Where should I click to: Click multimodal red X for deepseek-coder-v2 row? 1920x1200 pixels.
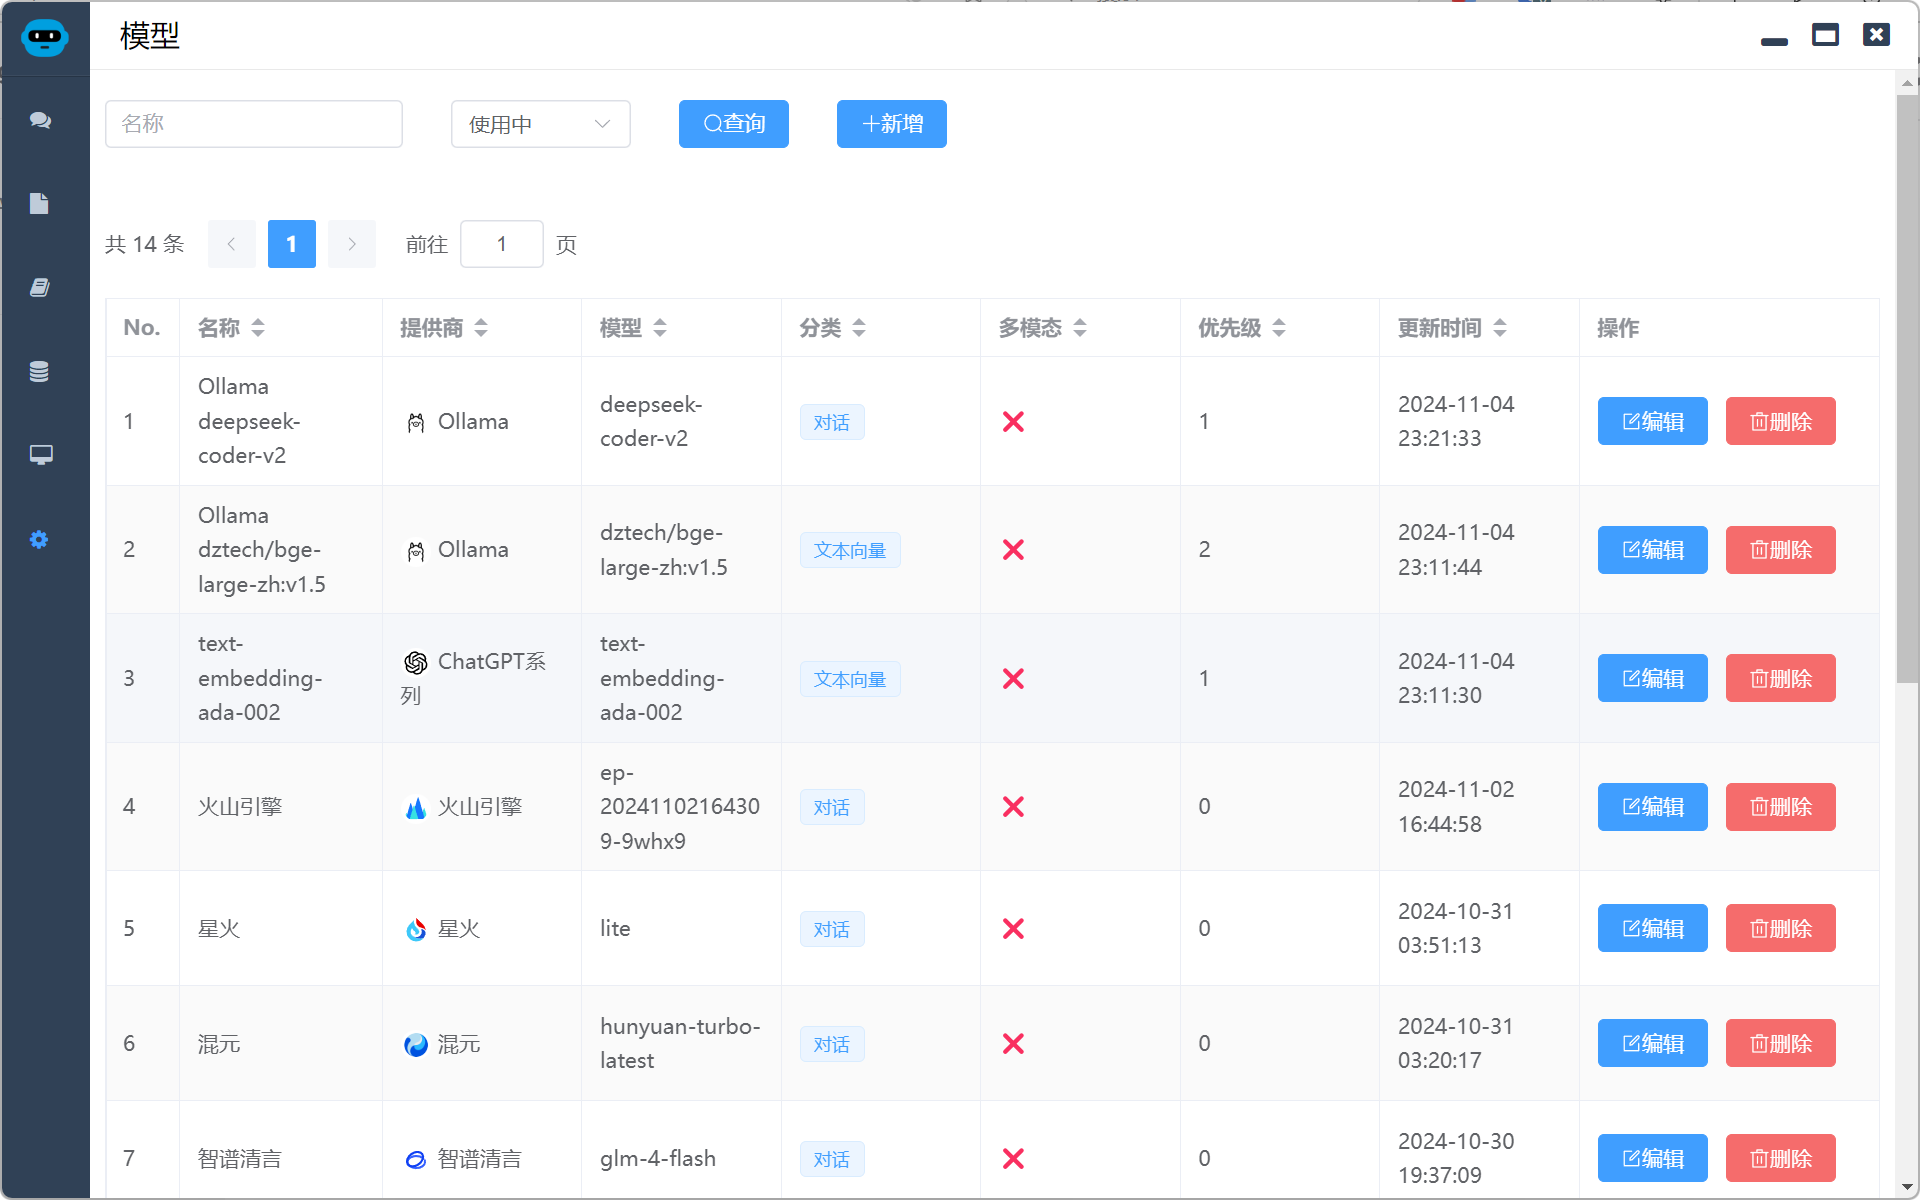[1013, 422]
